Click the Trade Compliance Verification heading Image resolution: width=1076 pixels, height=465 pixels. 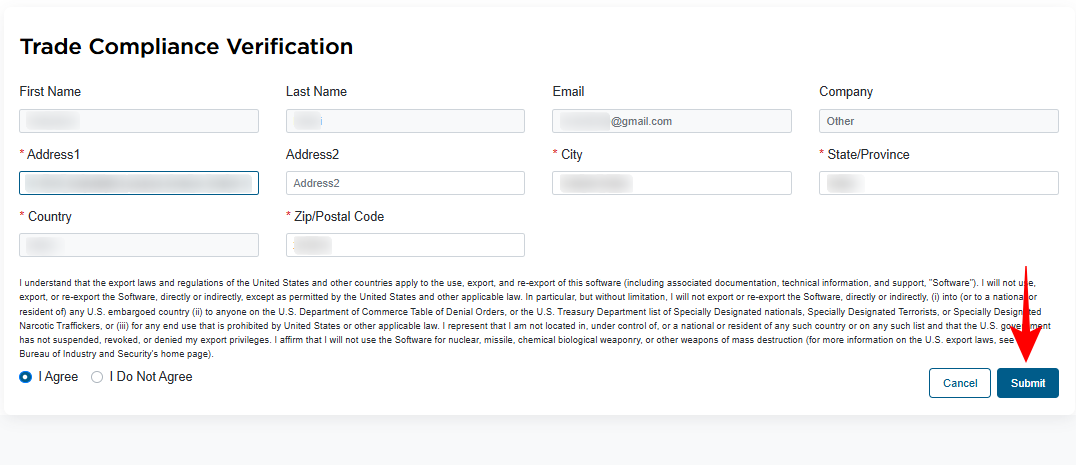[186, 47]
